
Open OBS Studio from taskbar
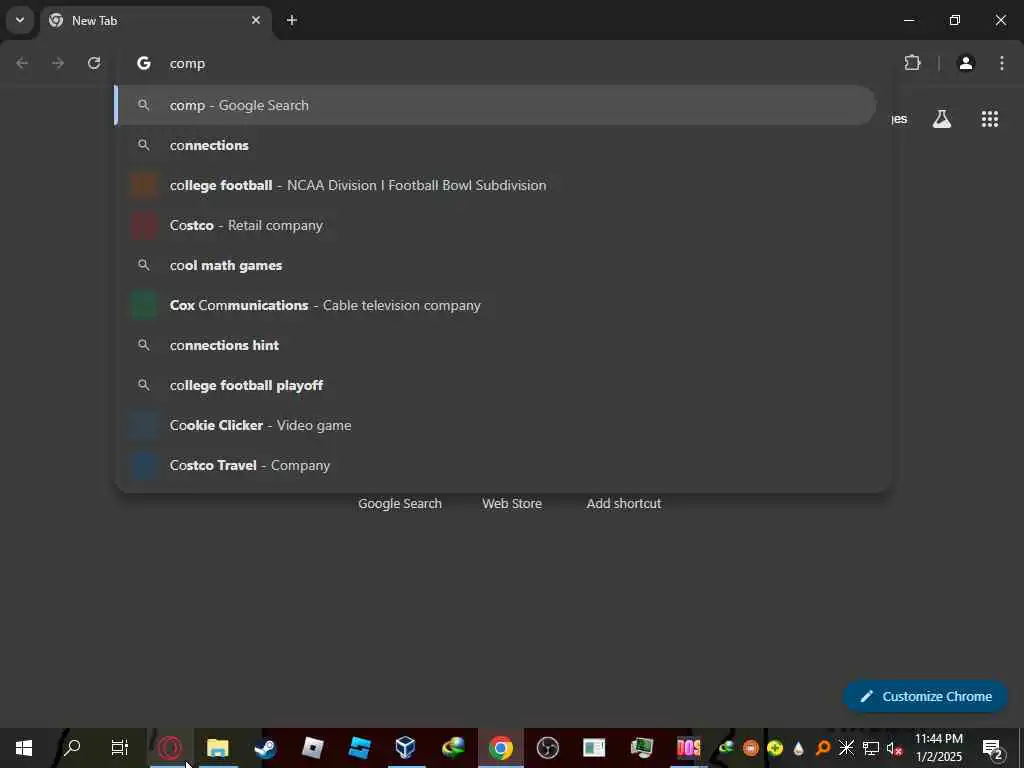click(x=547, y=748)
